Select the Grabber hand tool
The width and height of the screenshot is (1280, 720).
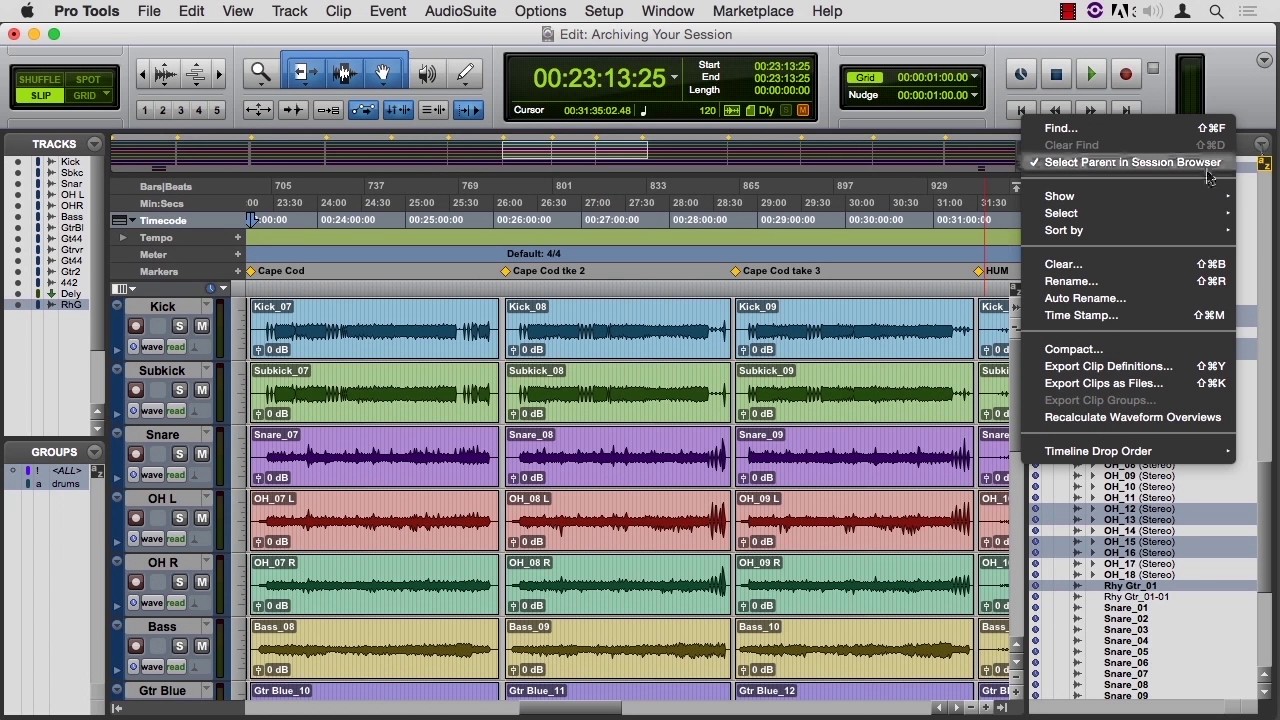[x=383, y=73]
